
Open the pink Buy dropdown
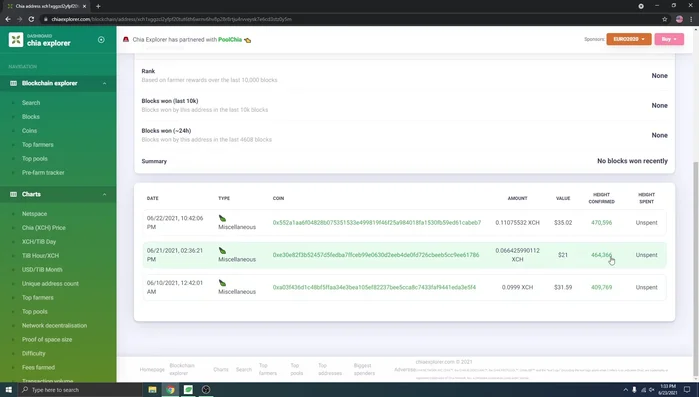(x=669, y=39)
